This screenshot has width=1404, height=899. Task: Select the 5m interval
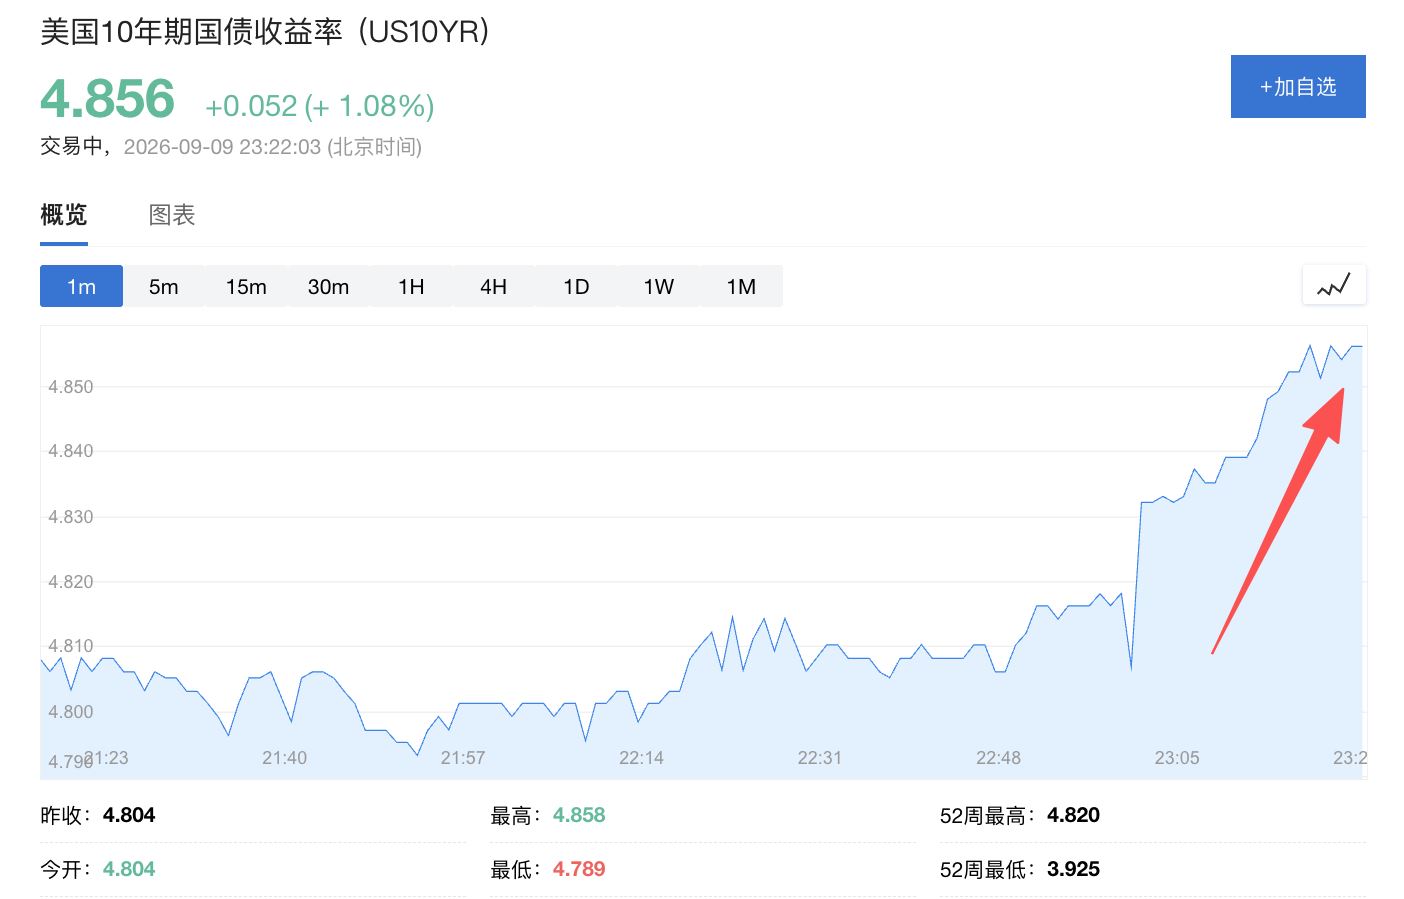[x=164, y=287]
